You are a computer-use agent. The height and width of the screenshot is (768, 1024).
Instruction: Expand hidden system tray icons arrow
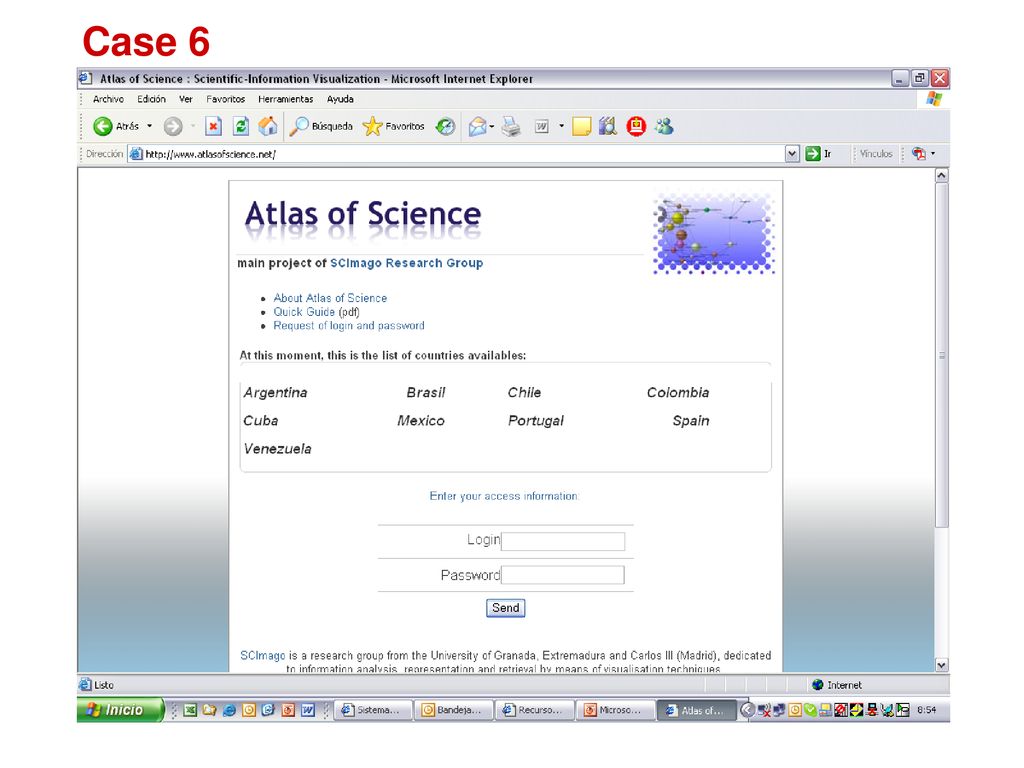[748, 710]
